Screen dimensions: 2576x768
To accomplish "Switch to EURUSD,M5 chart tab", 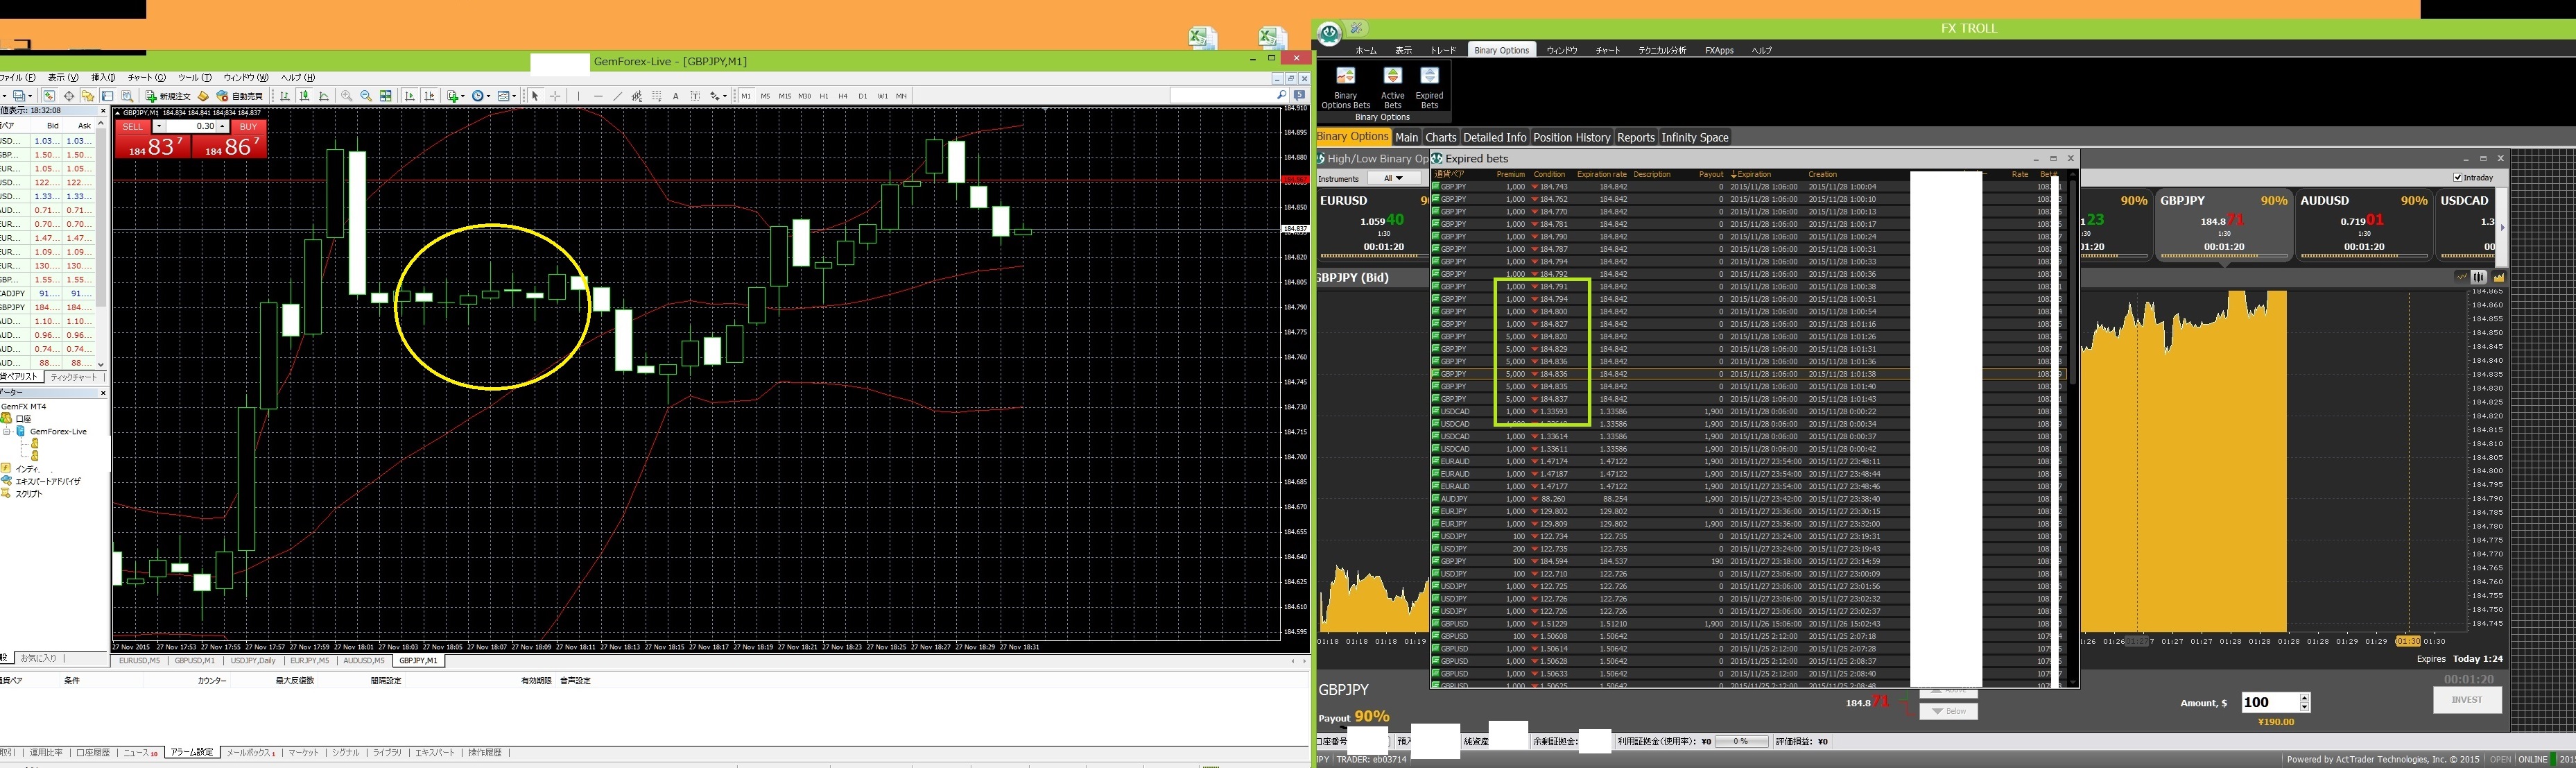I will point(139,661).
